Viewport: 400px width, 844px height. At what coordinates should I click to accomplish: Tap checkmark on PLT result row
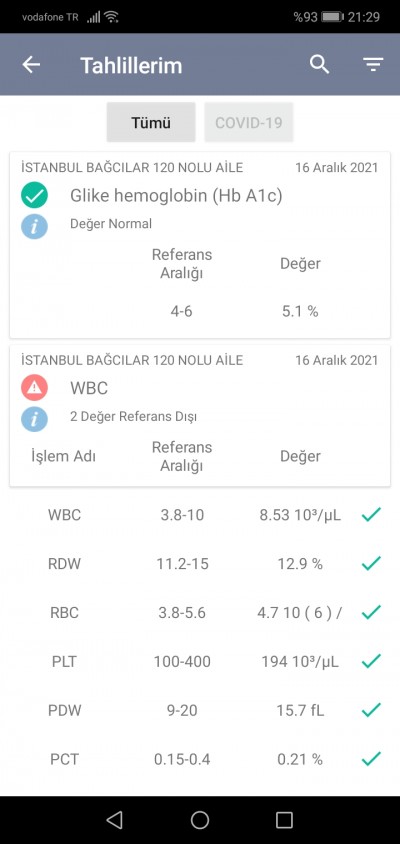(371, 661)
